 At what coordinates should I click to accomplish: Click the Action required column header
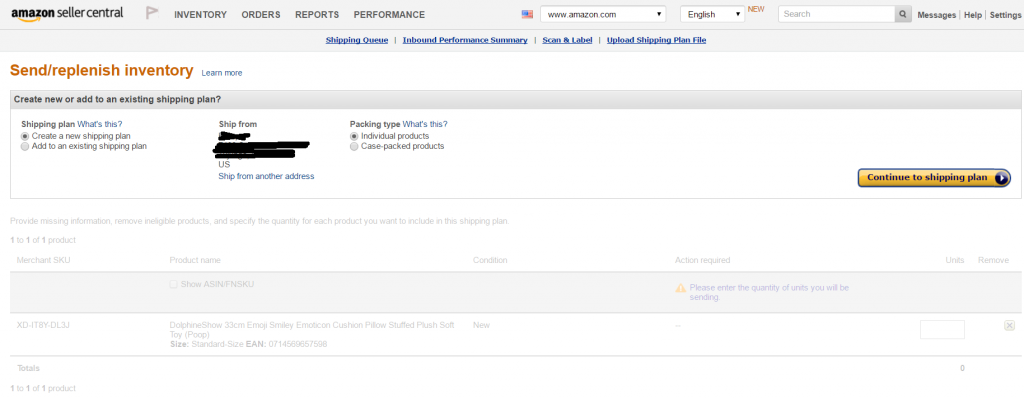click(x=703, y=260)
